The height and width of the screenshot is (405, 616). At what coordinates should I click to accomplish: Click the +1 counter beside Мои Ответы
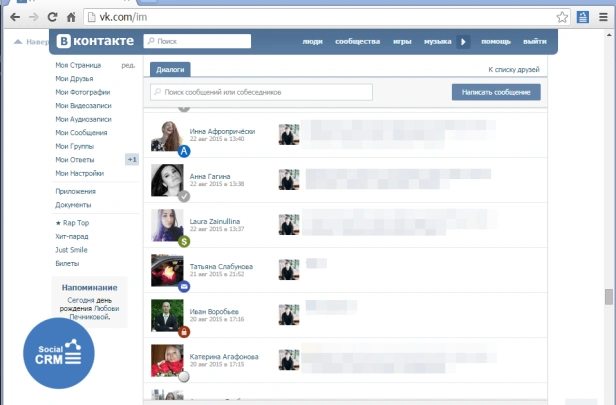[131, 159]
